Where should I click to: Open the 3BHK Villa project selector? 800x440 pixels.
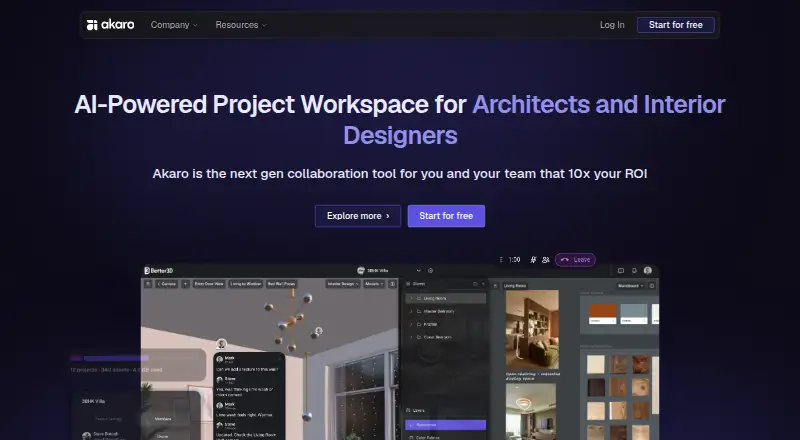(389, 271)
